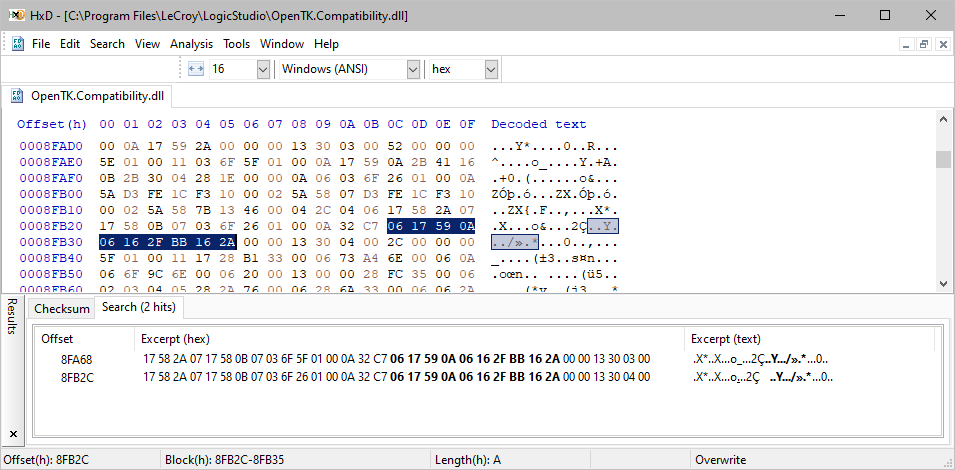Open the Windows (ANSI) charset dropdown
The height and width of the screenshot is (470, 955).
[413, 69]
